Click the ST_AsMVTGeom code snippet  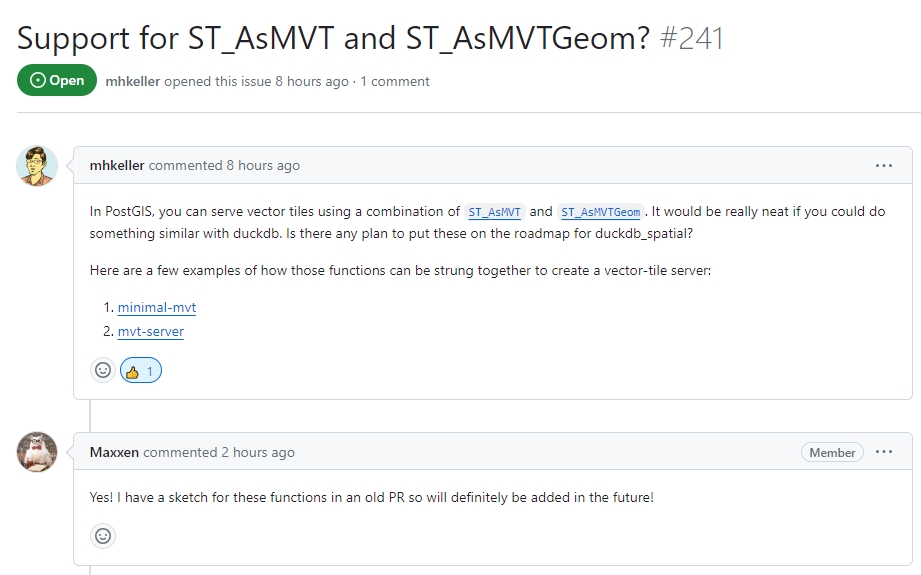[x=601, y=212]
